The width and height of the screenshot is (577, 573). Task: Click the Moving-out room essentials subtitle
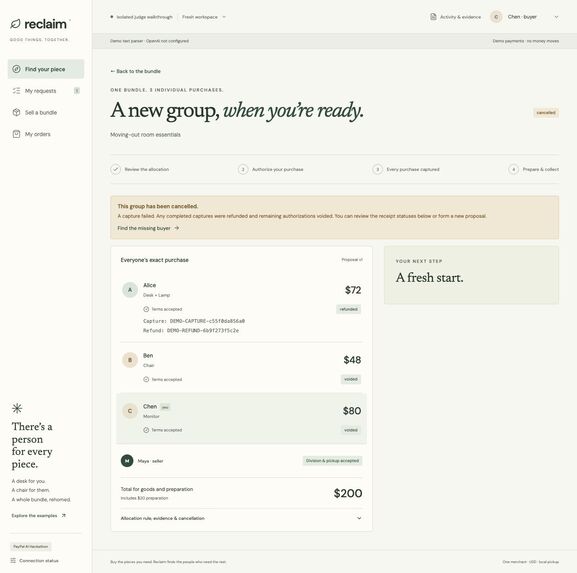(145, 135)
